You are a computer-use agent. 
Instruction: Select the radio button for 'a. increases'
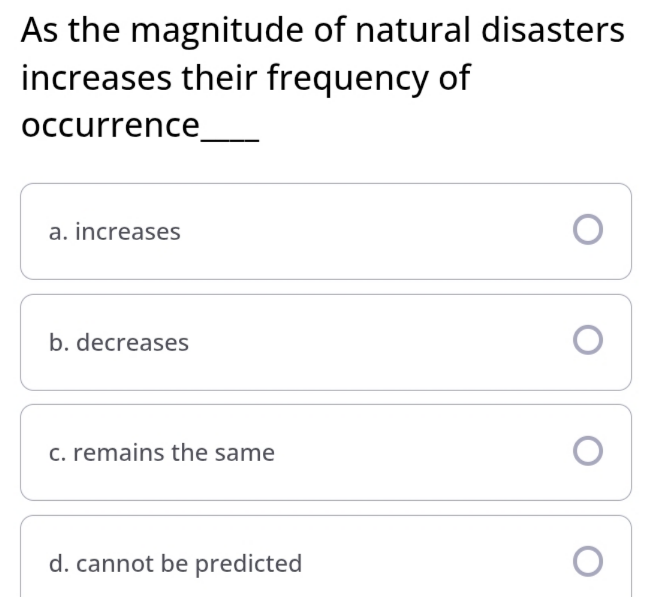point(588,229)
